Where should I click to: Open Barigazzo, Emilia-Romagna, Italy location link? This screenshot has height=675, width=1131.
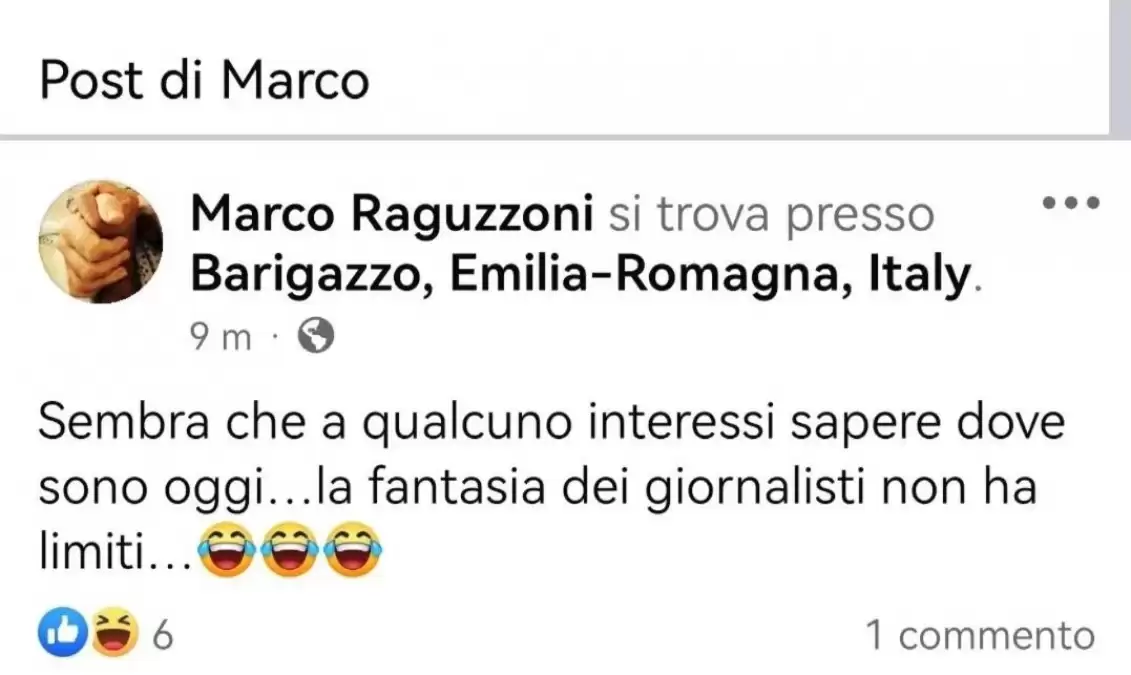click(581, 275)
